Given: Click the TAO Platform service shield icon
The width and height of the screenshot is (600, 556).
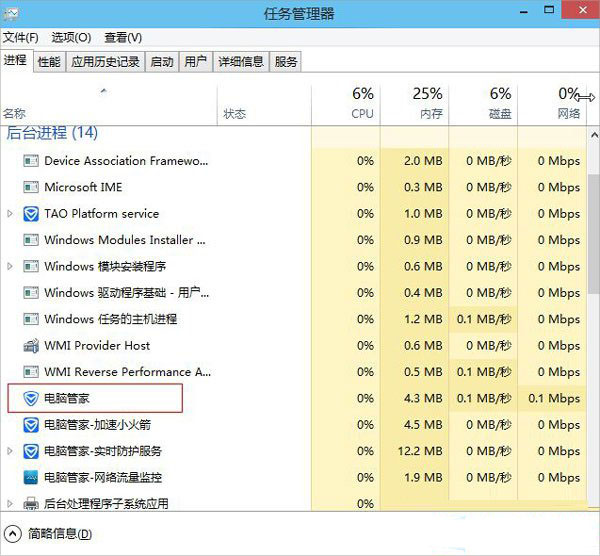Looking at the screenshot, I should (31, 214).
